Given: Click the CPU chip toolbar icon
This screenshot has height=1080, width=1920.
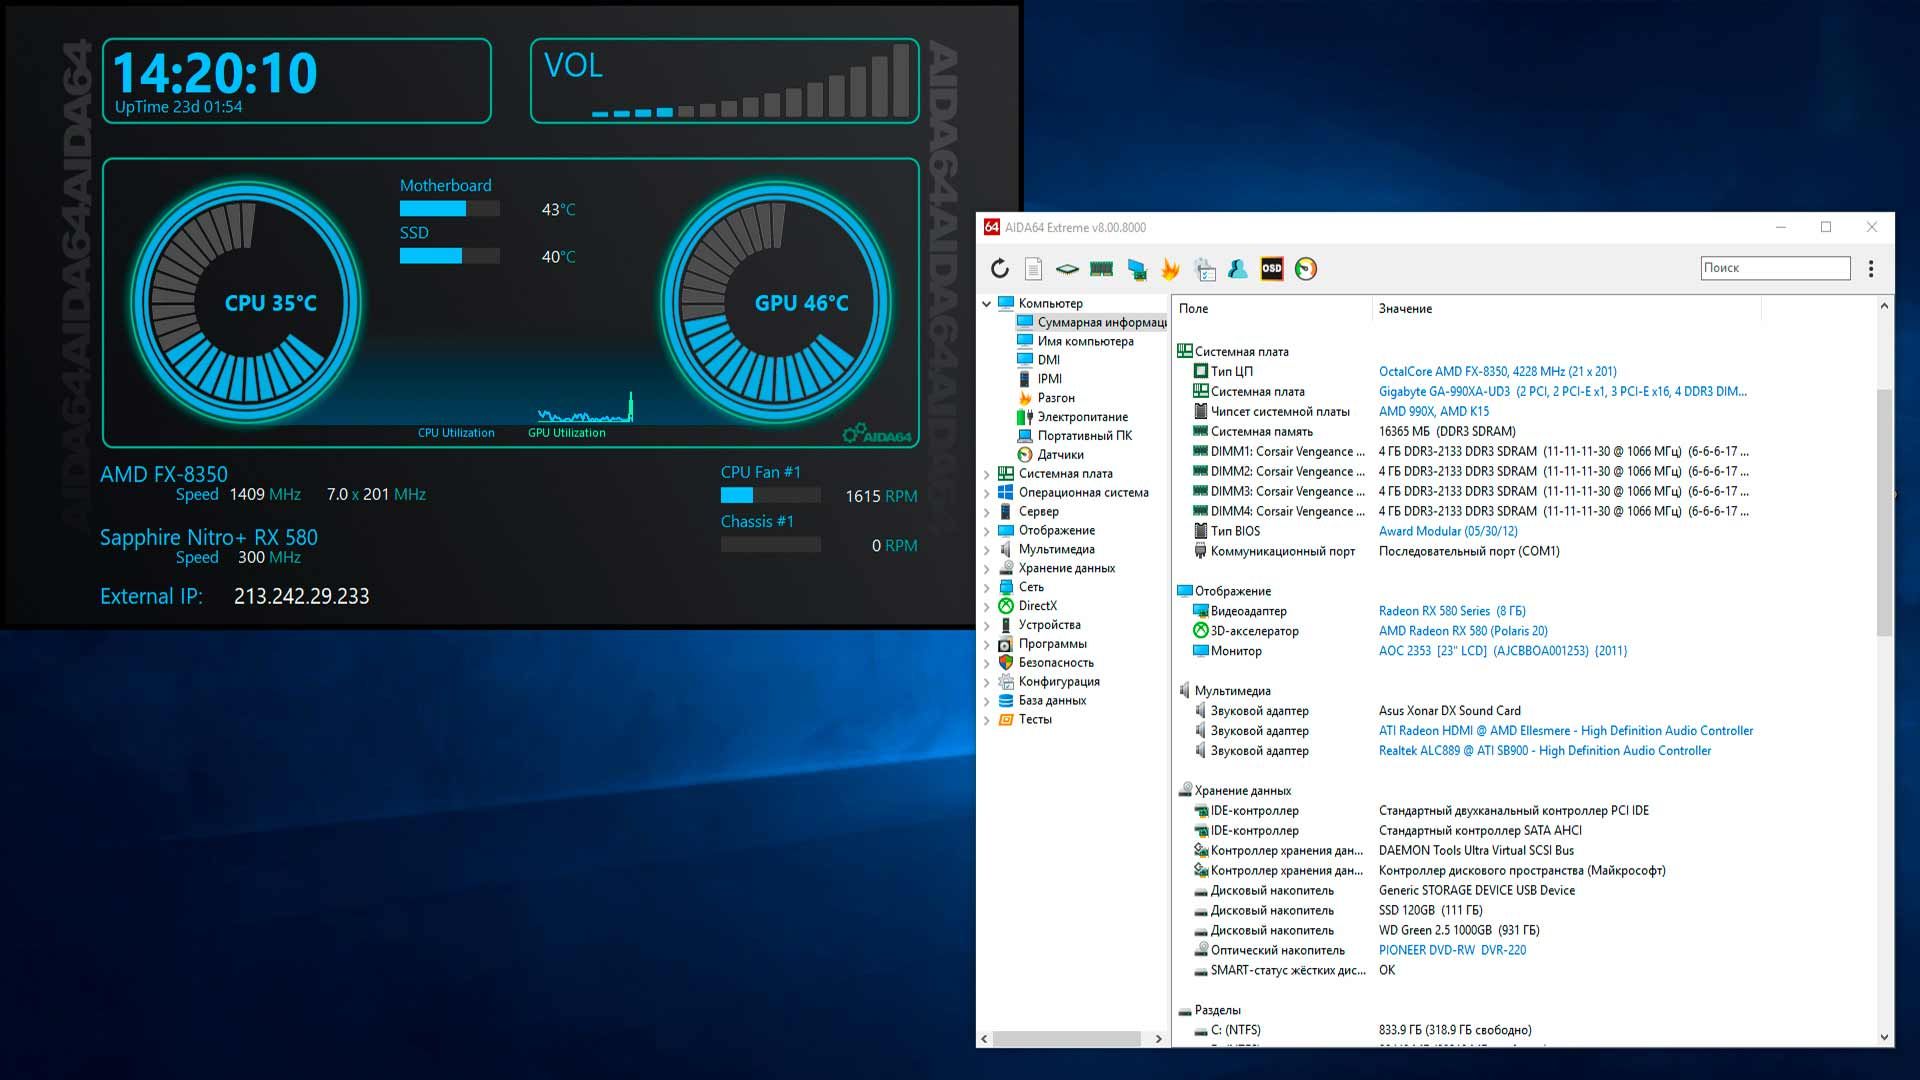Looking at the screenshot, I should tap(1067, 268).
